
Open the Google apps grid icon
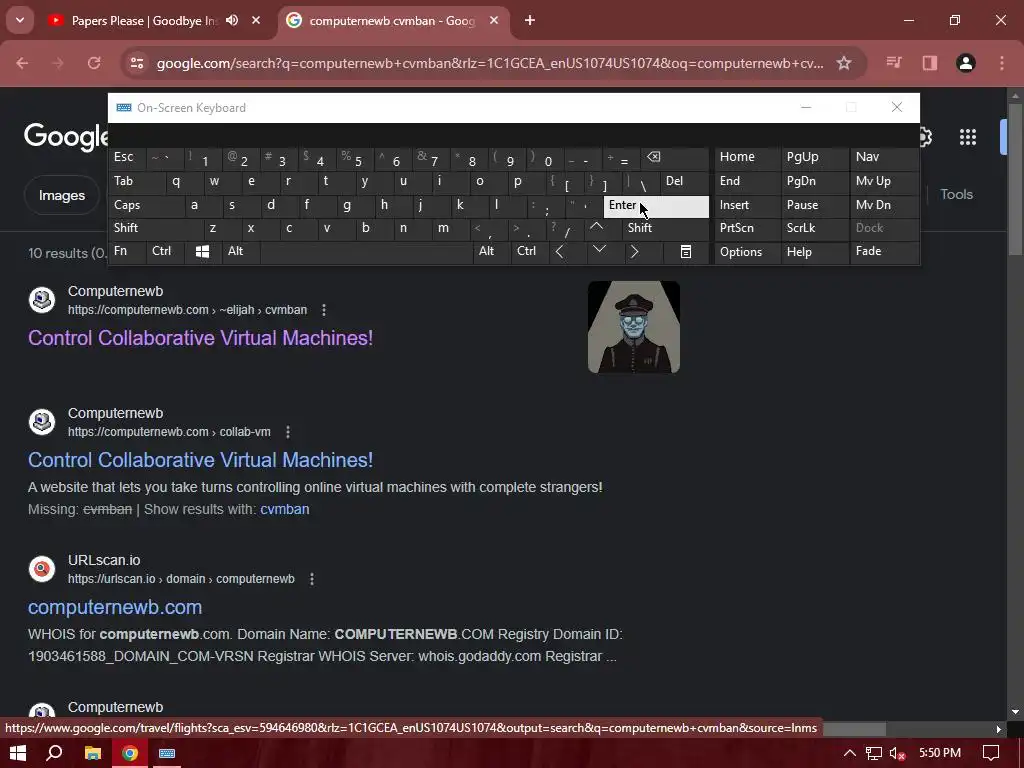968,136
